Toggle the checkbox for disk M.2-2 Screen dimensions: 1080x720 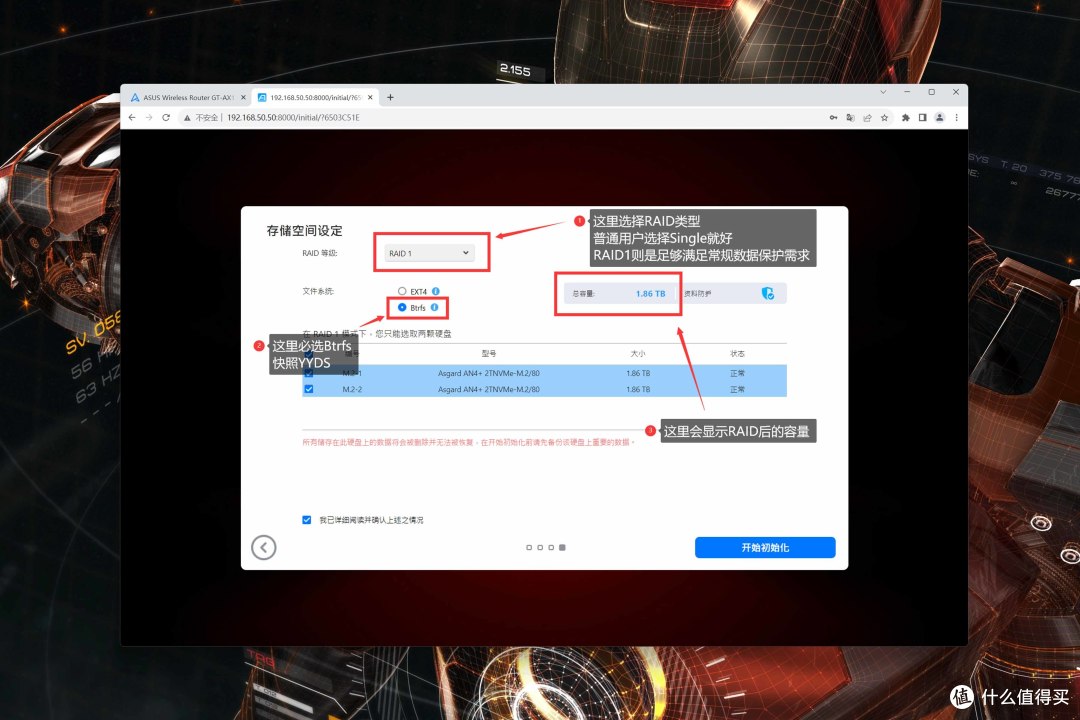coord(309,389)
